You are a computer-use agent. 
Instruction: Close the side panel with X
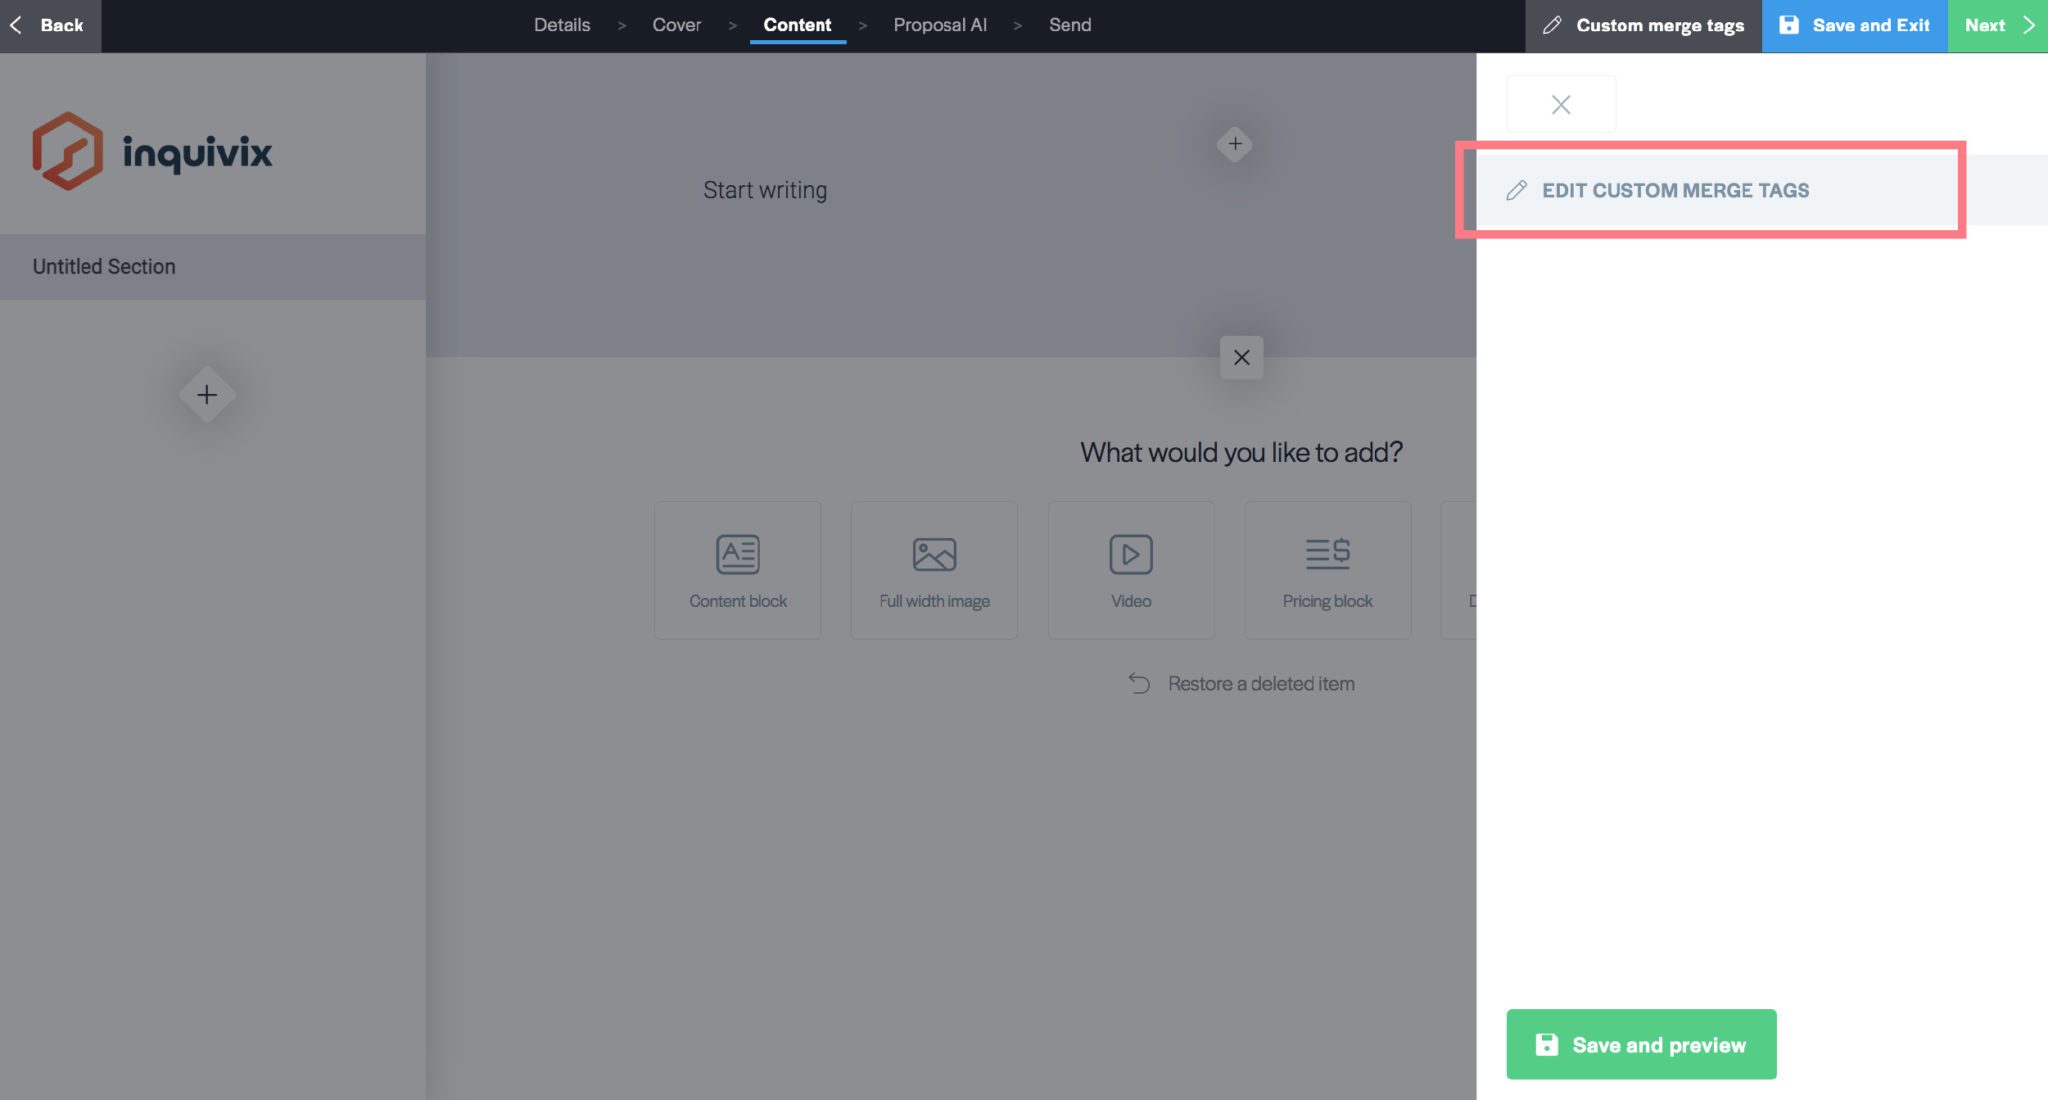1560,104
